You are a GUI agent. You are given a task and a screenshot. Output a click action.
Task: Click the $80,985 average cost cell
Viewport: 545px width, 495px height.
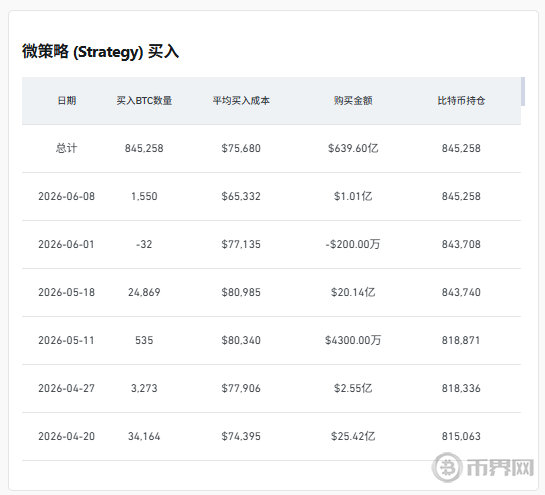(x=241, y=292)
